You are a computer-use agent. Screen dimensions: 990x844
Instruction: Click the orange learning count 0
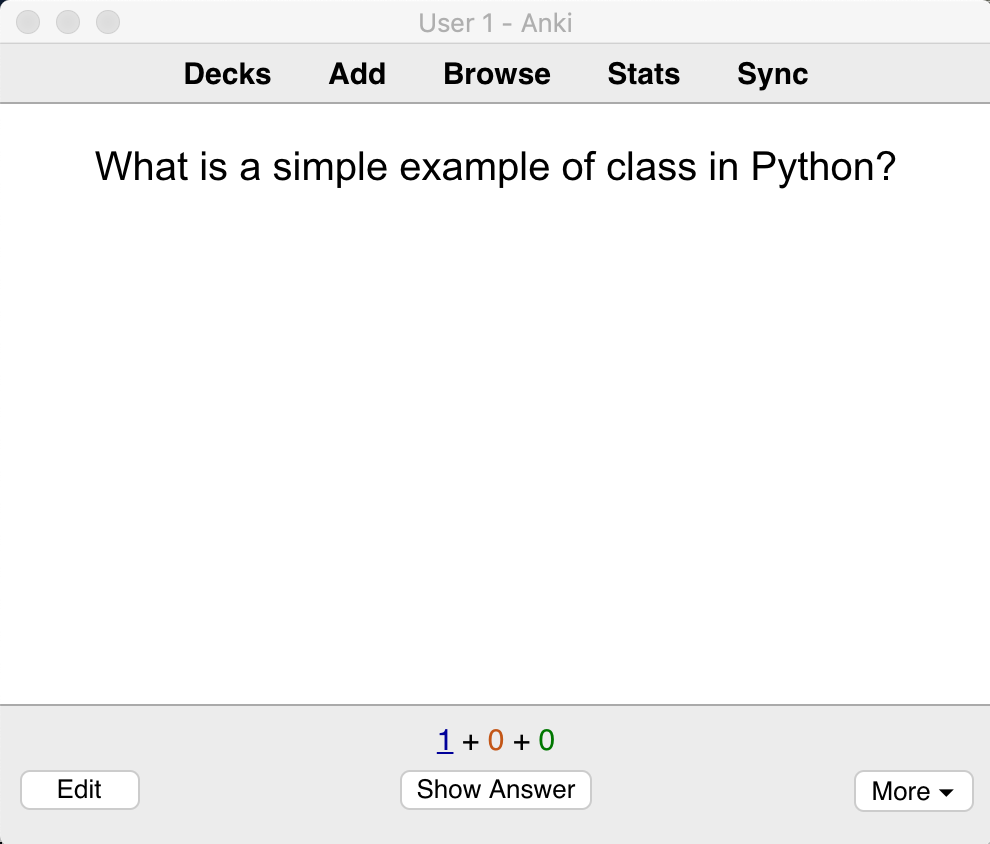(x=496, y=740)
